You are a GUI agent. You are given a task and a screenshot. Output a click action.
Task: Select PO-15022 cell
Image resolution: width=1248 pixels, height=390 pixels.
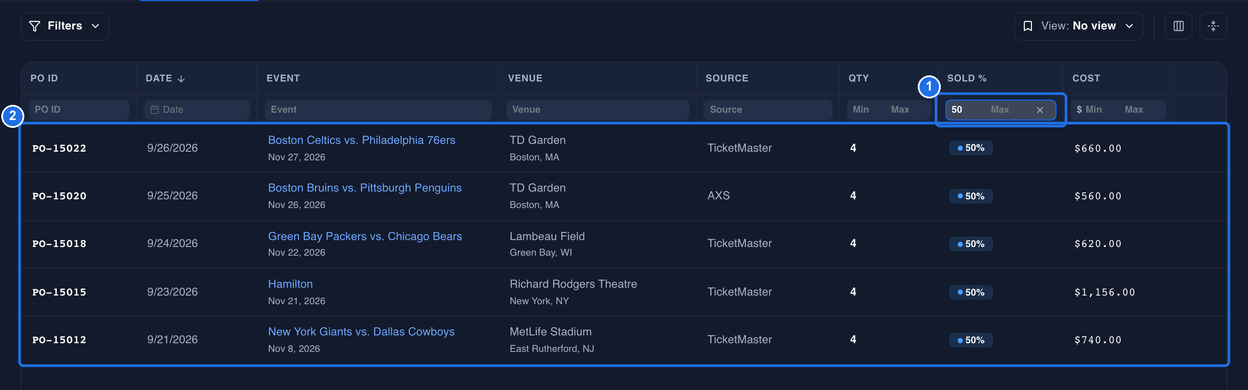[x=59, y=148]
